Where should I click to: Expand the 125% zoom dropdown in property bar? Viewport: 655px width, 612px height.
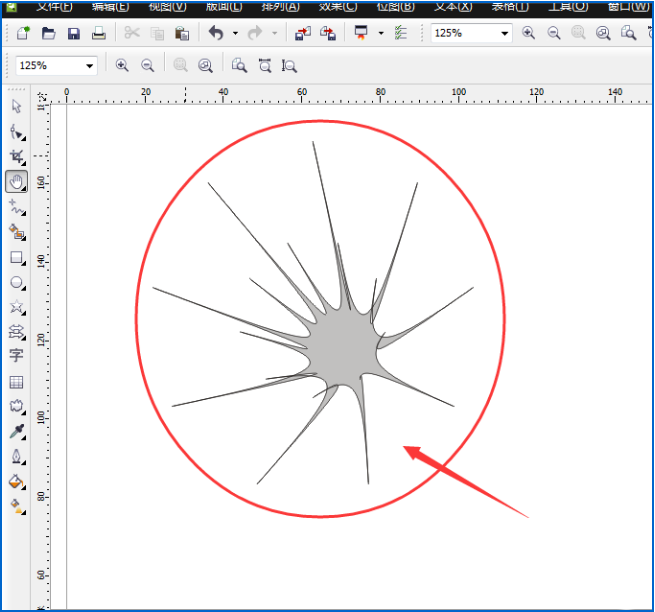90,66
